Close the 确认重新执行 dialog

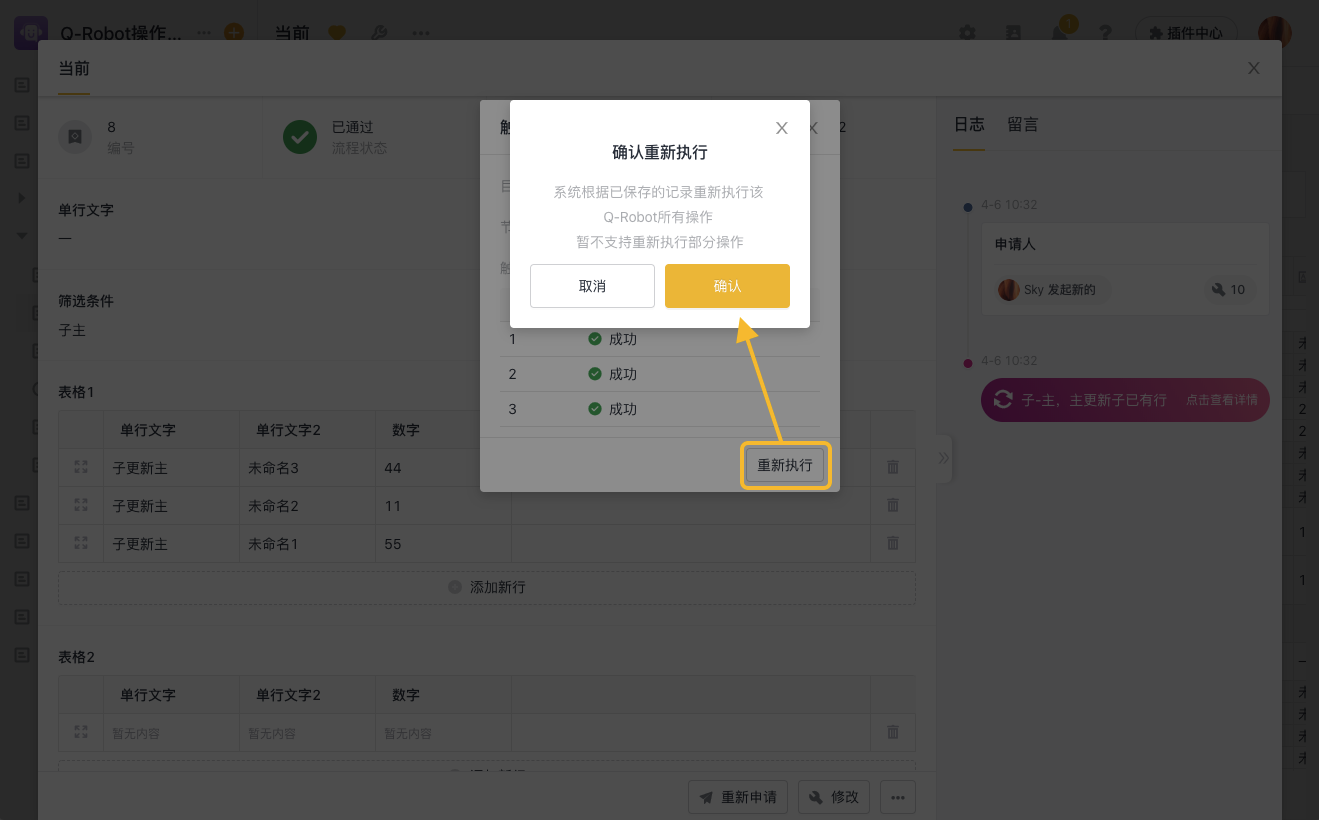782,128
